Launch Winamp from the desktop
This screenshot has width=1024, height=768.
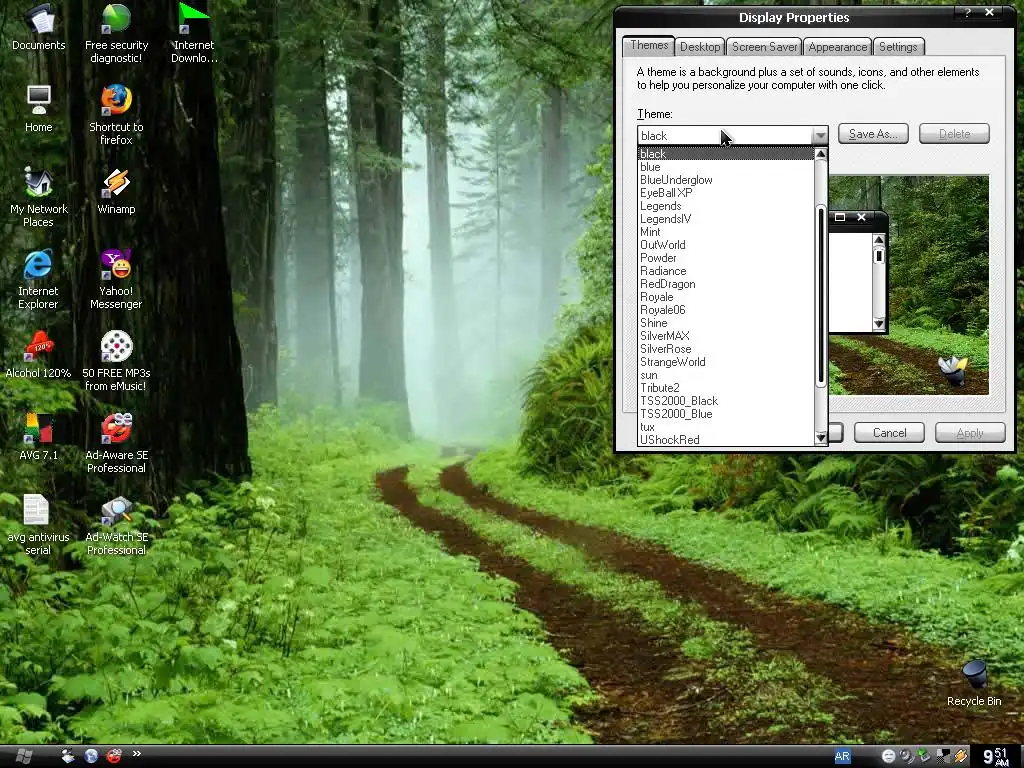[116, 191]
